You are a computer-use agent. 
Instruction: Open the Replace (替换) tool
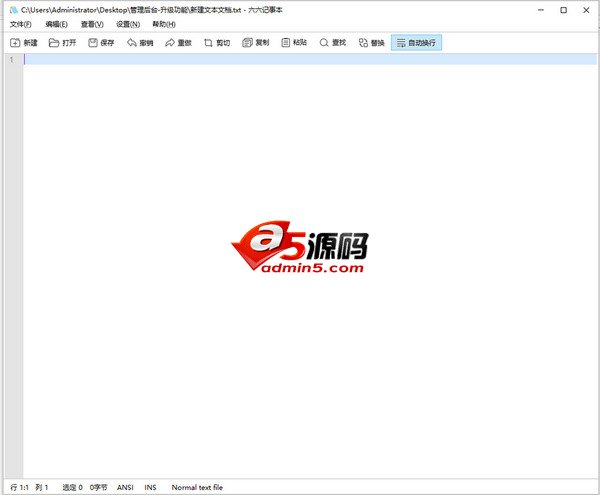pyautogui.click(x=371, y=43)
